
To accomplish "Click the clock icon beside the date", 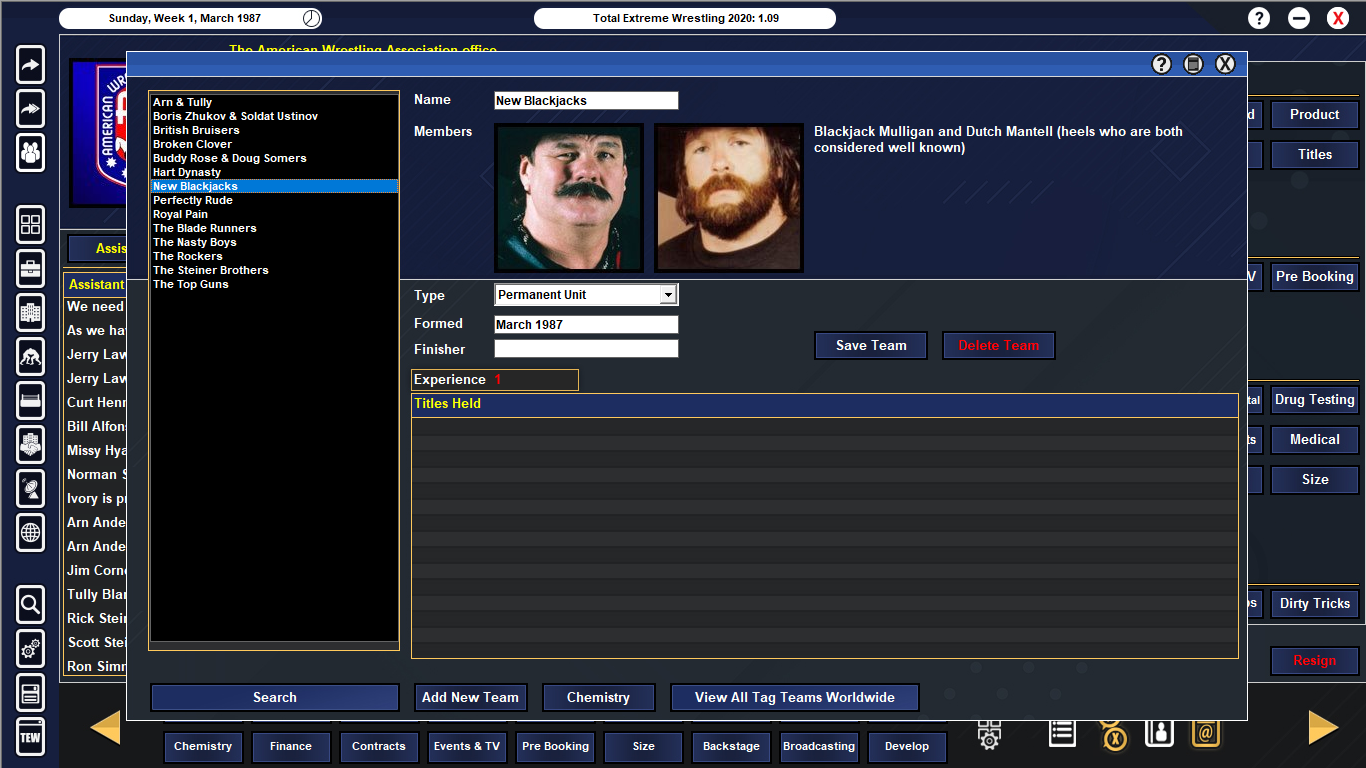I will click(x=311, y=18).
